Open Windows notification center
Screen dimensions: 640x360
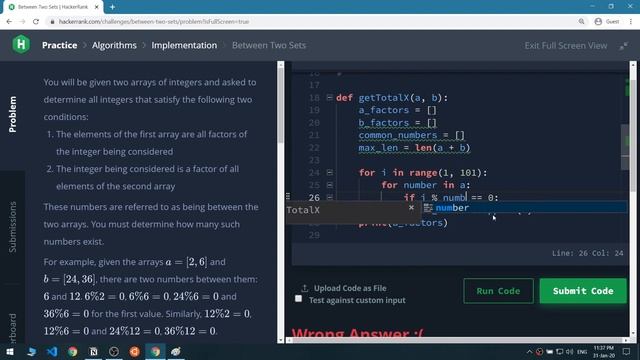627,352
